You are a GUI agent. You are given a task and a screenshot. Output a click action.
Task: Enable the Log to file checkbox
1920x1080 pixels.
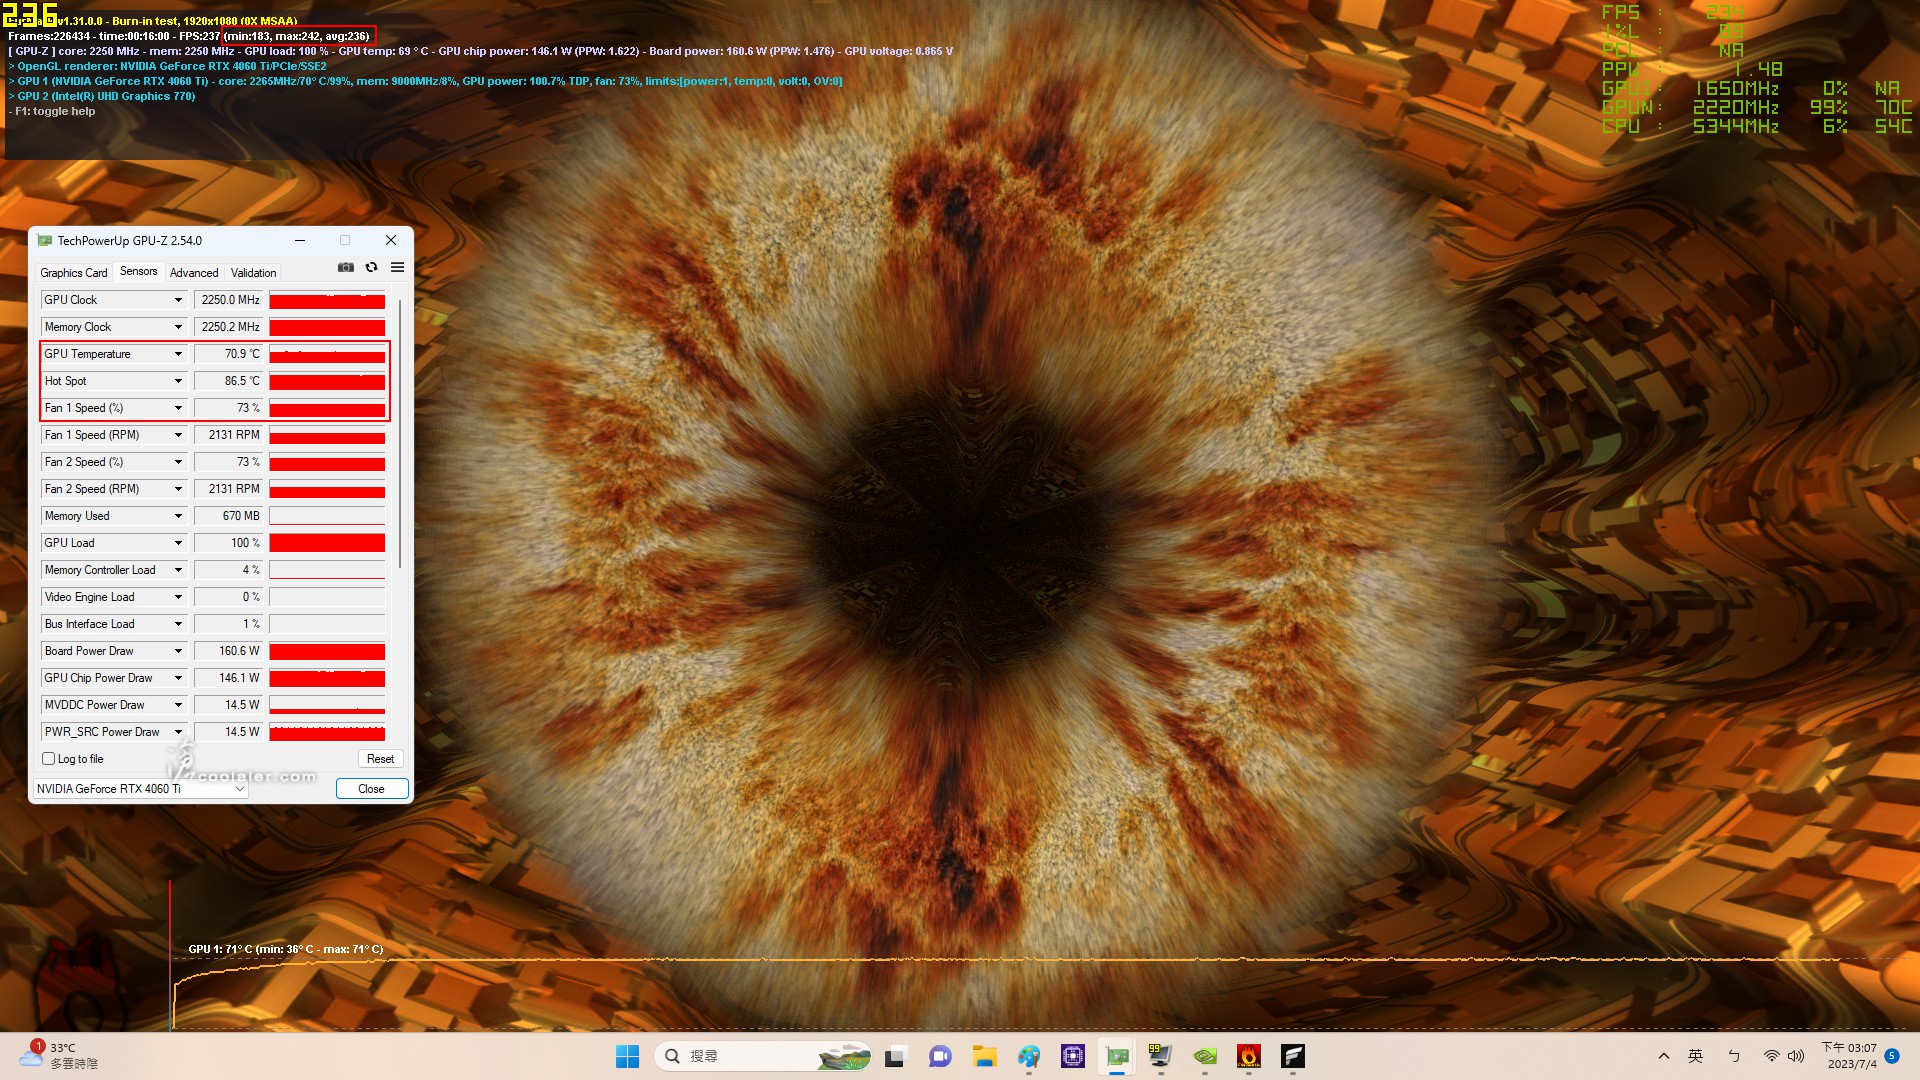[x=49, y=759]
